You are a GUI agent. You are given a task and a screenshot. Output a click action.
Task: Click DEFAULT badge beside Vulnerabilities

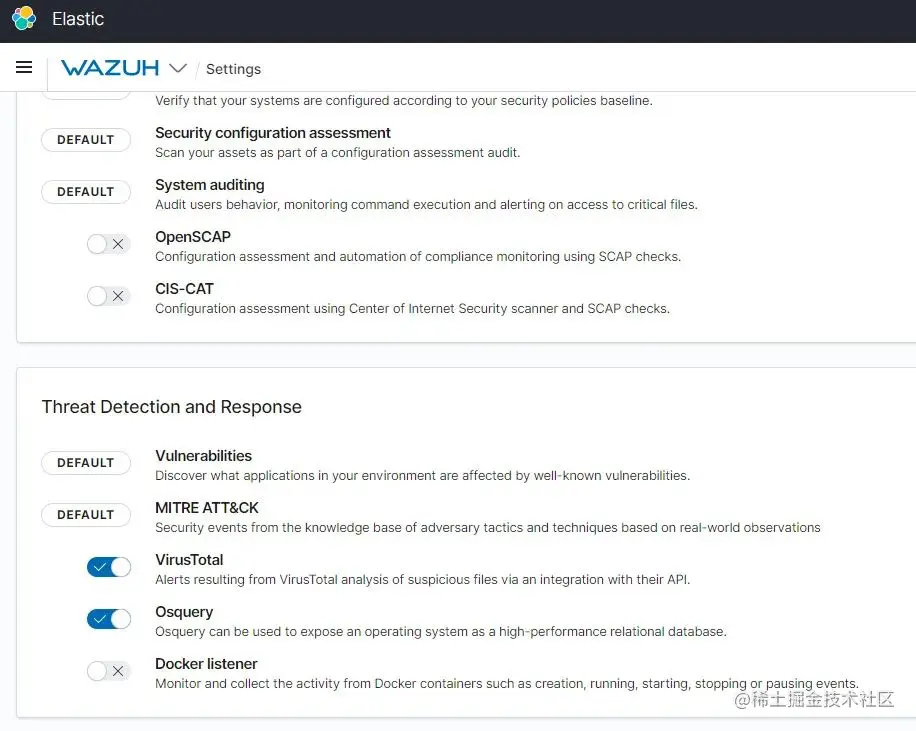86,463
